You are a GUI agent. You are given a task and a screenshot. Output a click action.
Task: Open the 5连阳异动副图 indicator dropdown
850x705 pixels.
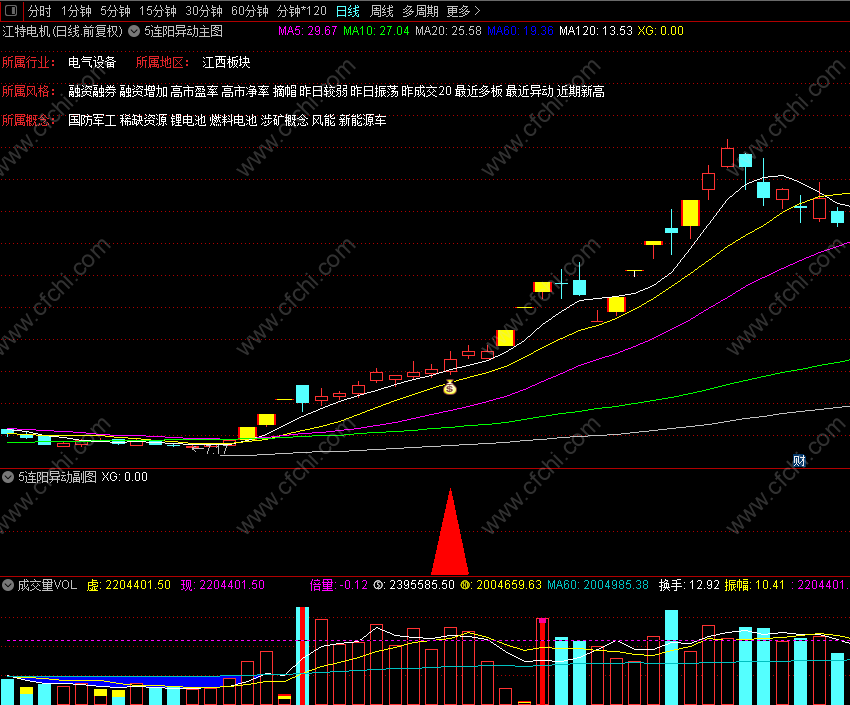click(x=8, y=477)
